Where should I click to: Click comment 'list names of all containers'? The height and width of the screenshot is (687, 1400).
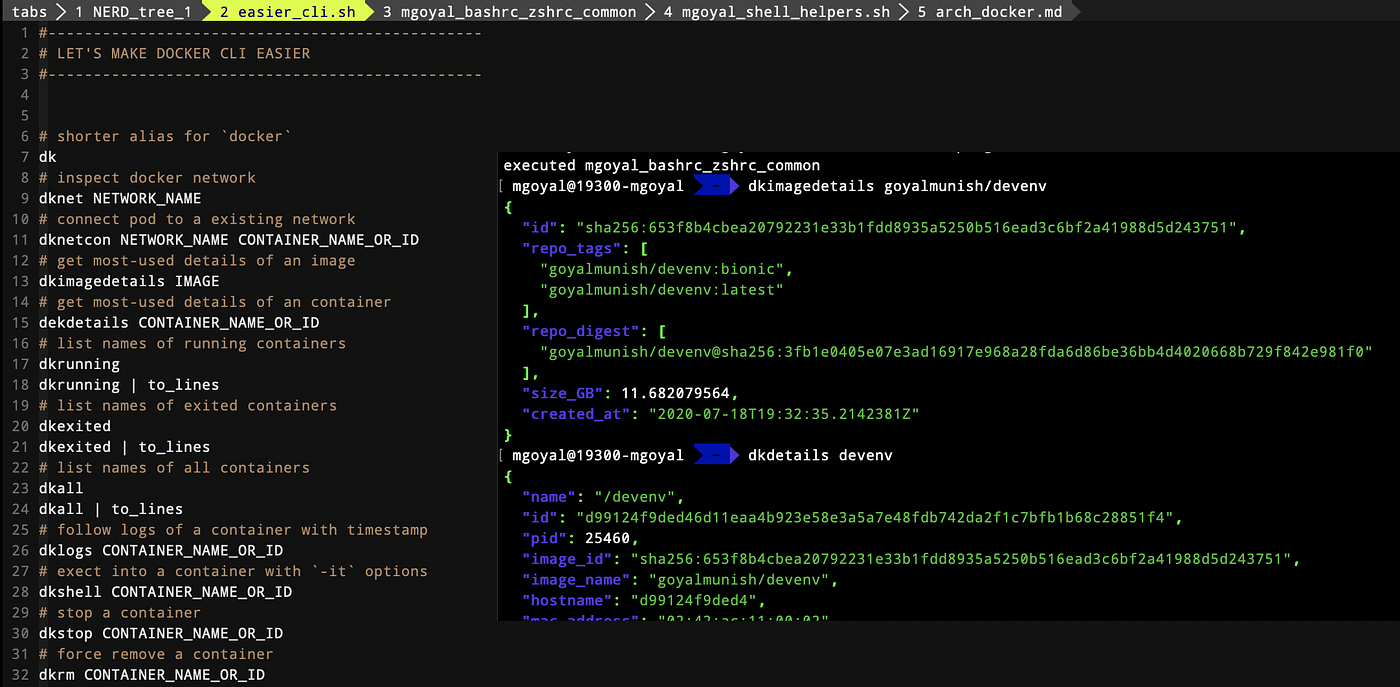tap(174, 467)
